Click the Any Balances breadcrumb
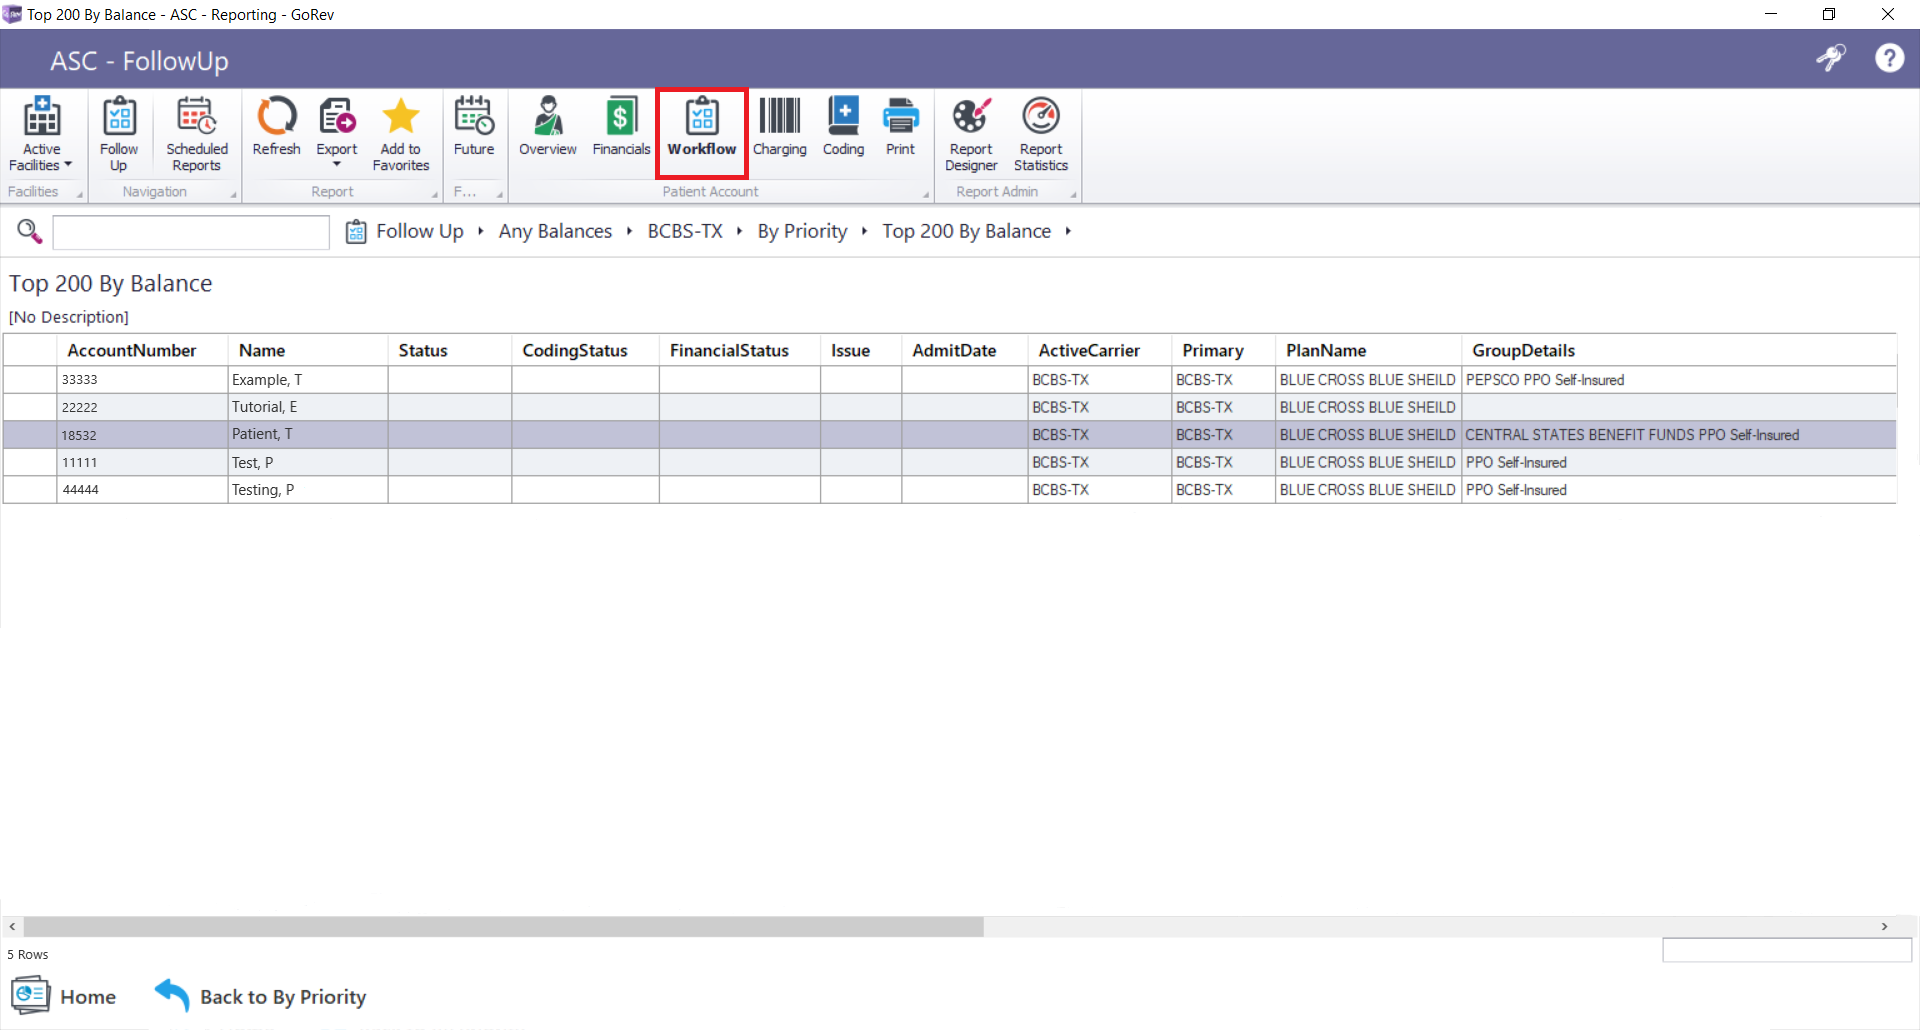 point(555,231)
